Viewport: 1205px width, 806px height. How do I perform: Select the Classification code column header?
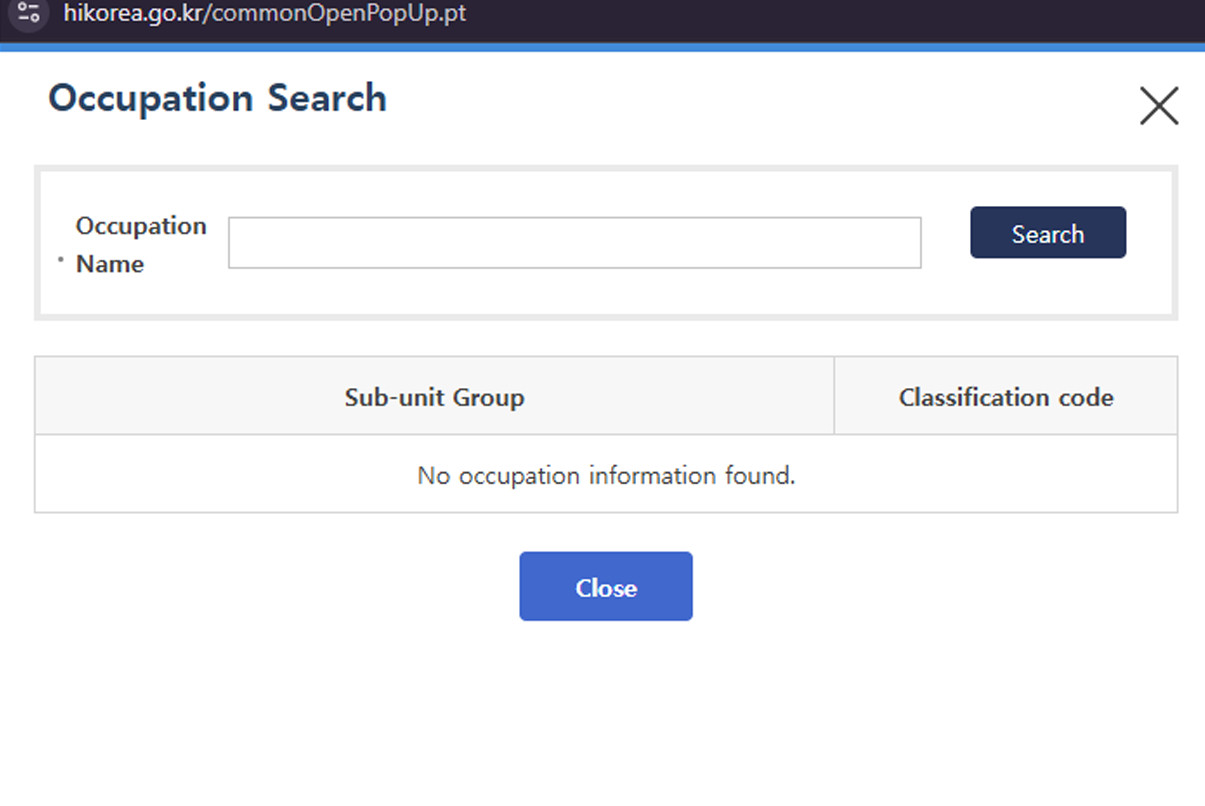click(x=1005, y=397)
